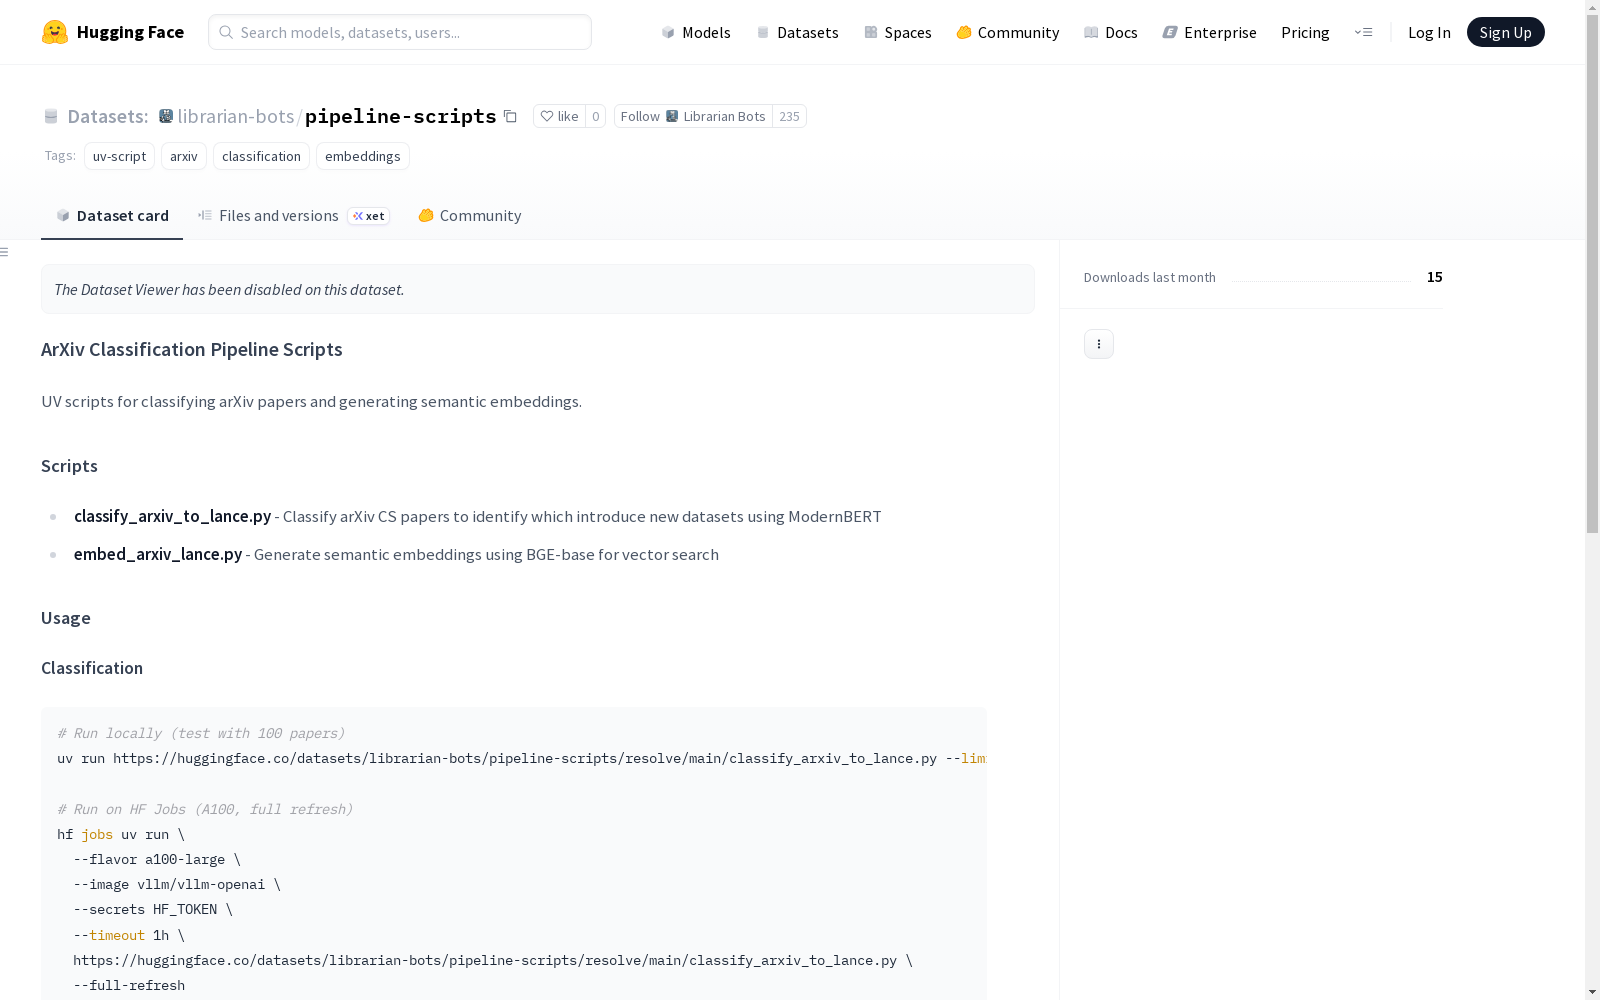Switch to the Files and versions tab
Screen dimensions: 1600x1000
pos(294,215)
